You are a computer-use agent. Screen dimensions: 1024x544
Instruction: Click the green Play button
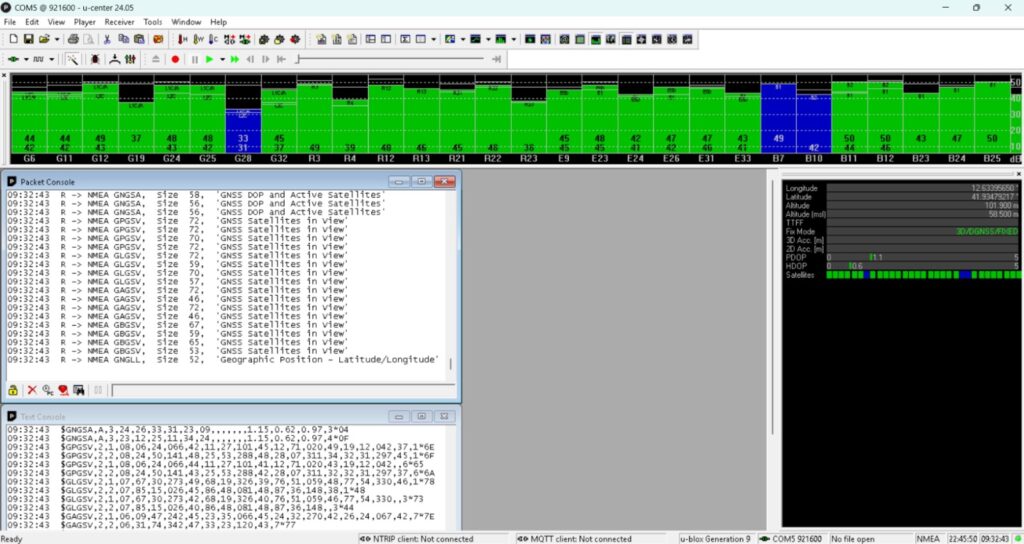tap(210, 59)
